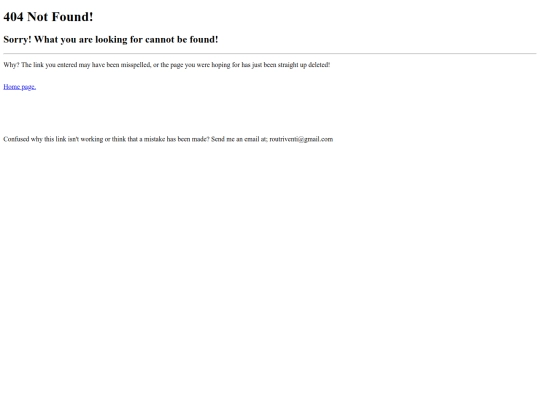Click the word "Confused" in the bottom line
Viewport: 540px width, 405px height.
pos(16,139)
